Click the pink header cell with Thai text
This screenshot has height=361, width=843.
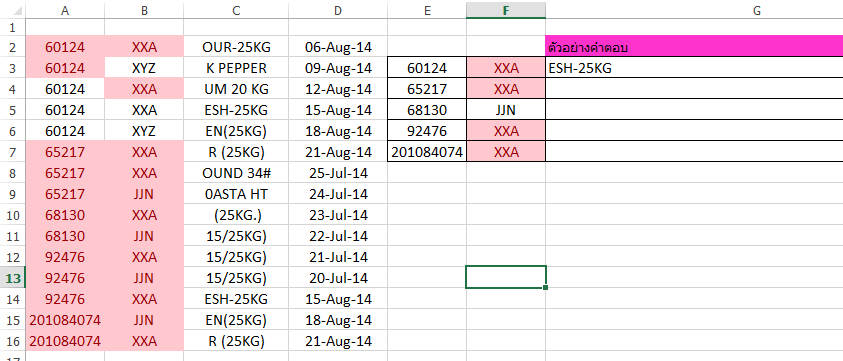tap(694, 47)
